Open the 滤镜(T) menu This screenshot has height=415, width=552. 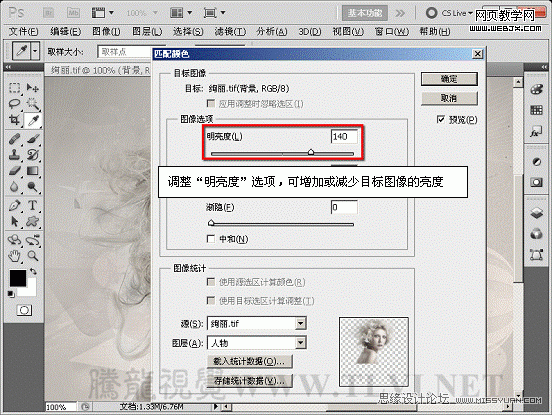click(x=230, y=32)
